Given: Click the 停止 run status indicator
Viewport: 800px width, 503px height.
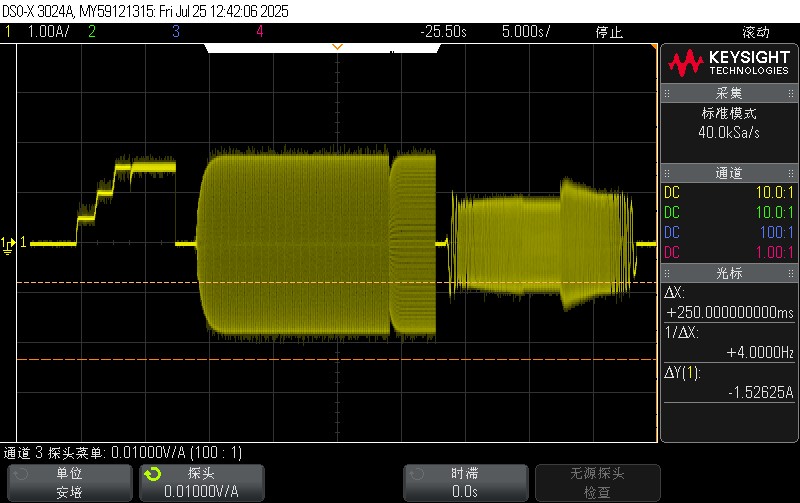Looking at the screenshot, I should tap(609, 31).
